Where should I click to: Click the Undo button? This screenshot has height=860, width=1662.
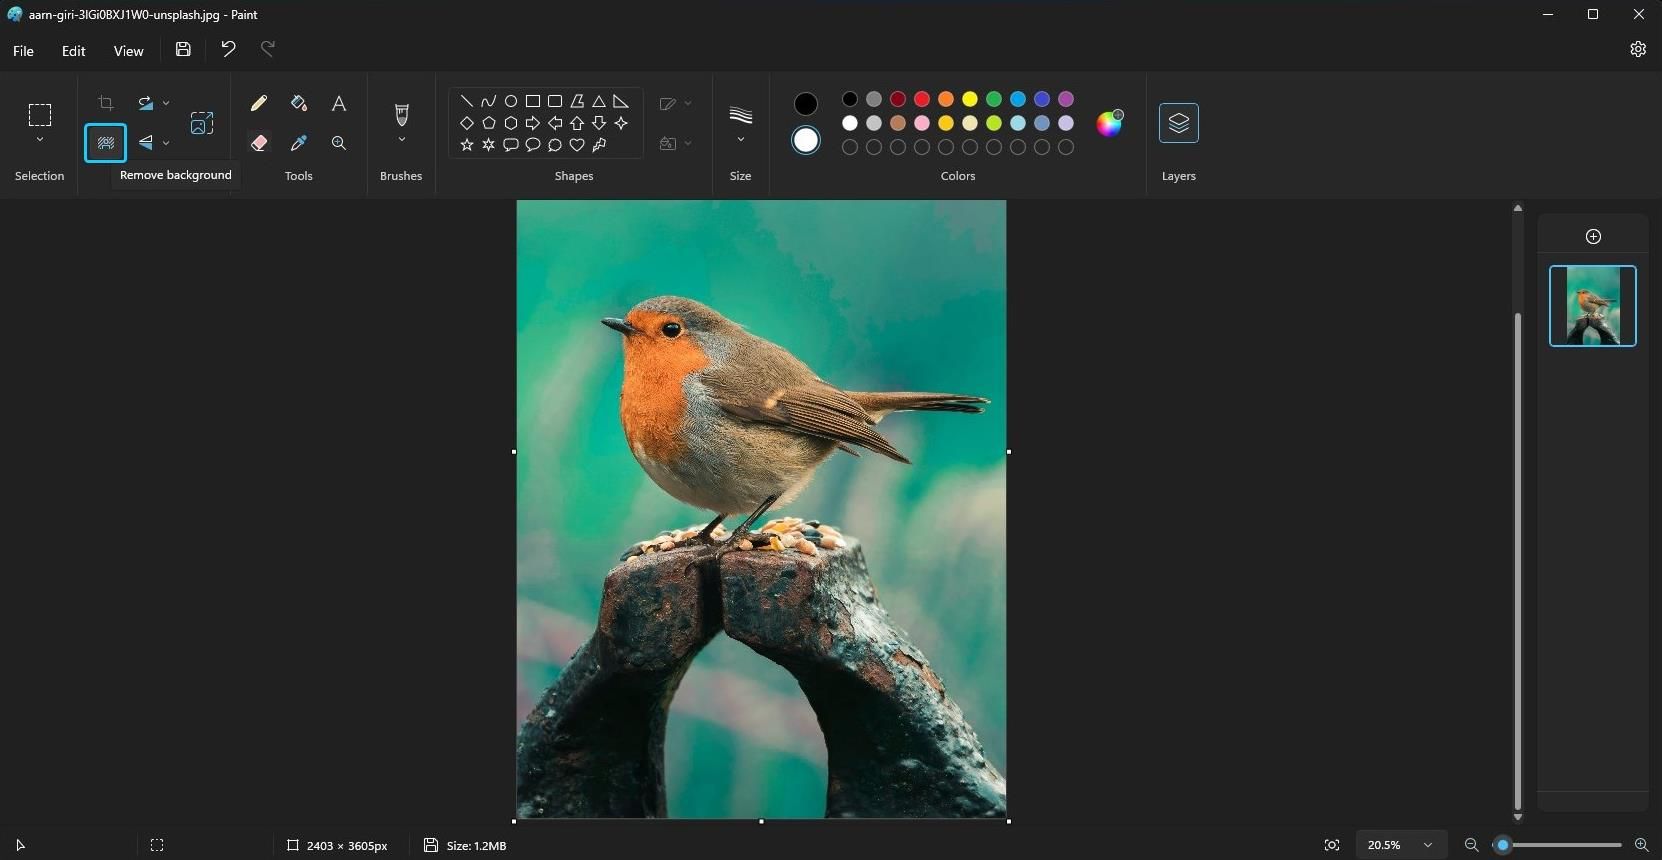(x=228, y=49)
